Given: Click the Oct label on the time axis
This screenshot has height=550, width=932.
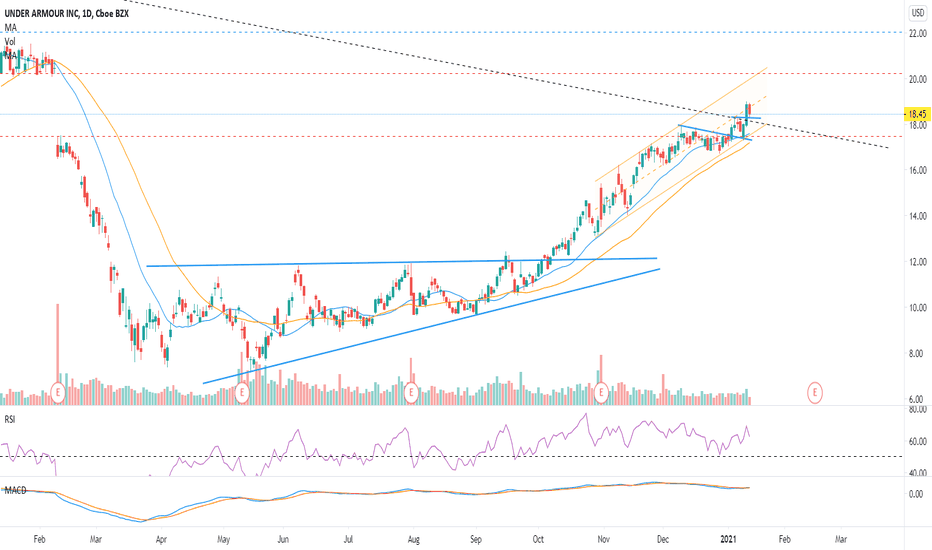Looking at the screenshot, I should click(x=538, y=539).
